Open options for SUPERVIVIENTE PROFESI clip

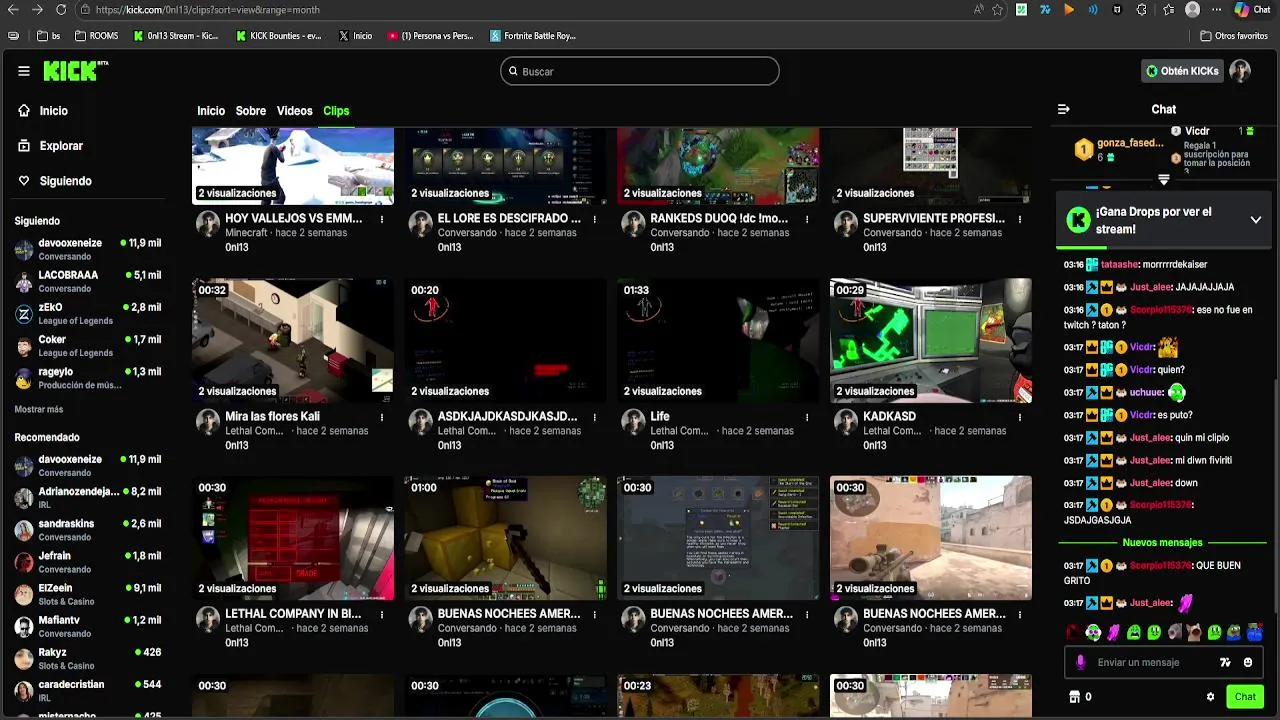(1020, 219)
